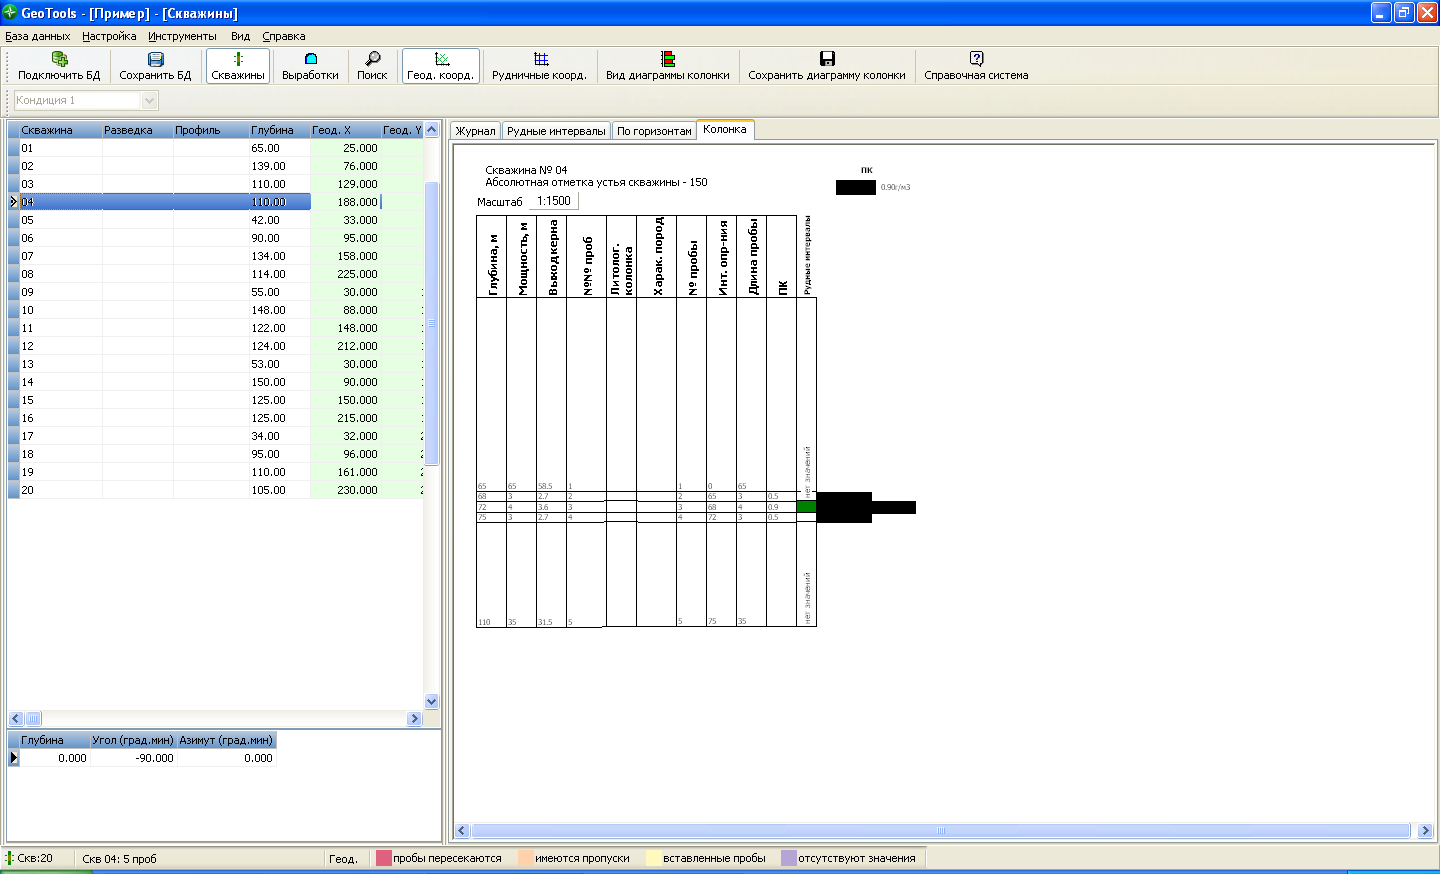
Task: Click the Подключить БД toolbar icon
Action: coord(59,59)
